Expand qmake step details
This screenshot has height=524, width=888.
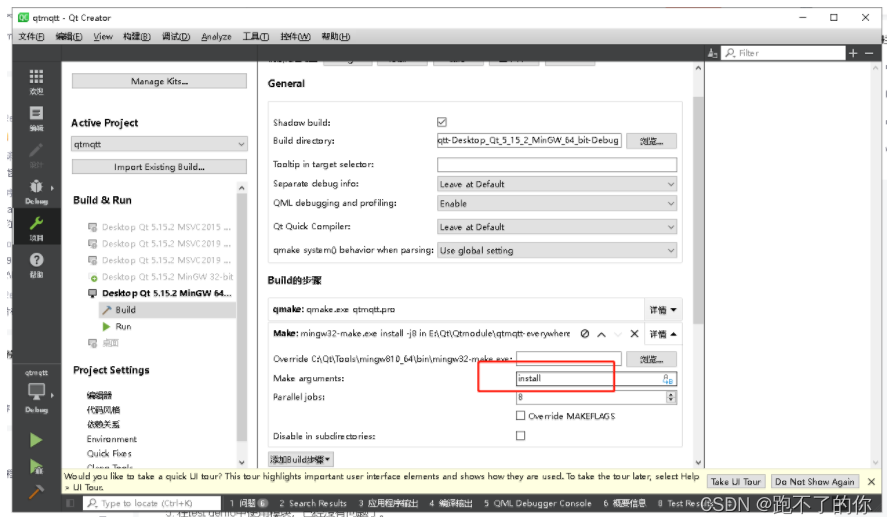coord(663,310)
